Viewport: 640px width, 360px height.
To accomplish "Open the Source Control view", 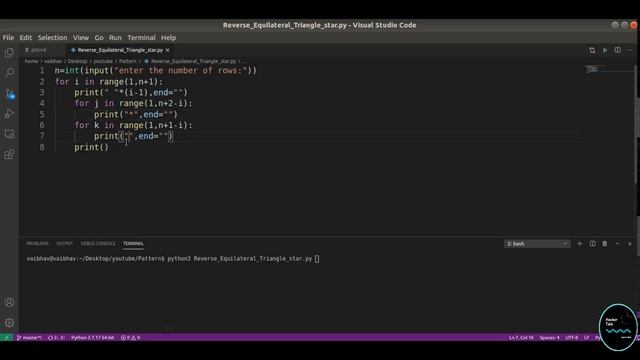I will (9, 93).
